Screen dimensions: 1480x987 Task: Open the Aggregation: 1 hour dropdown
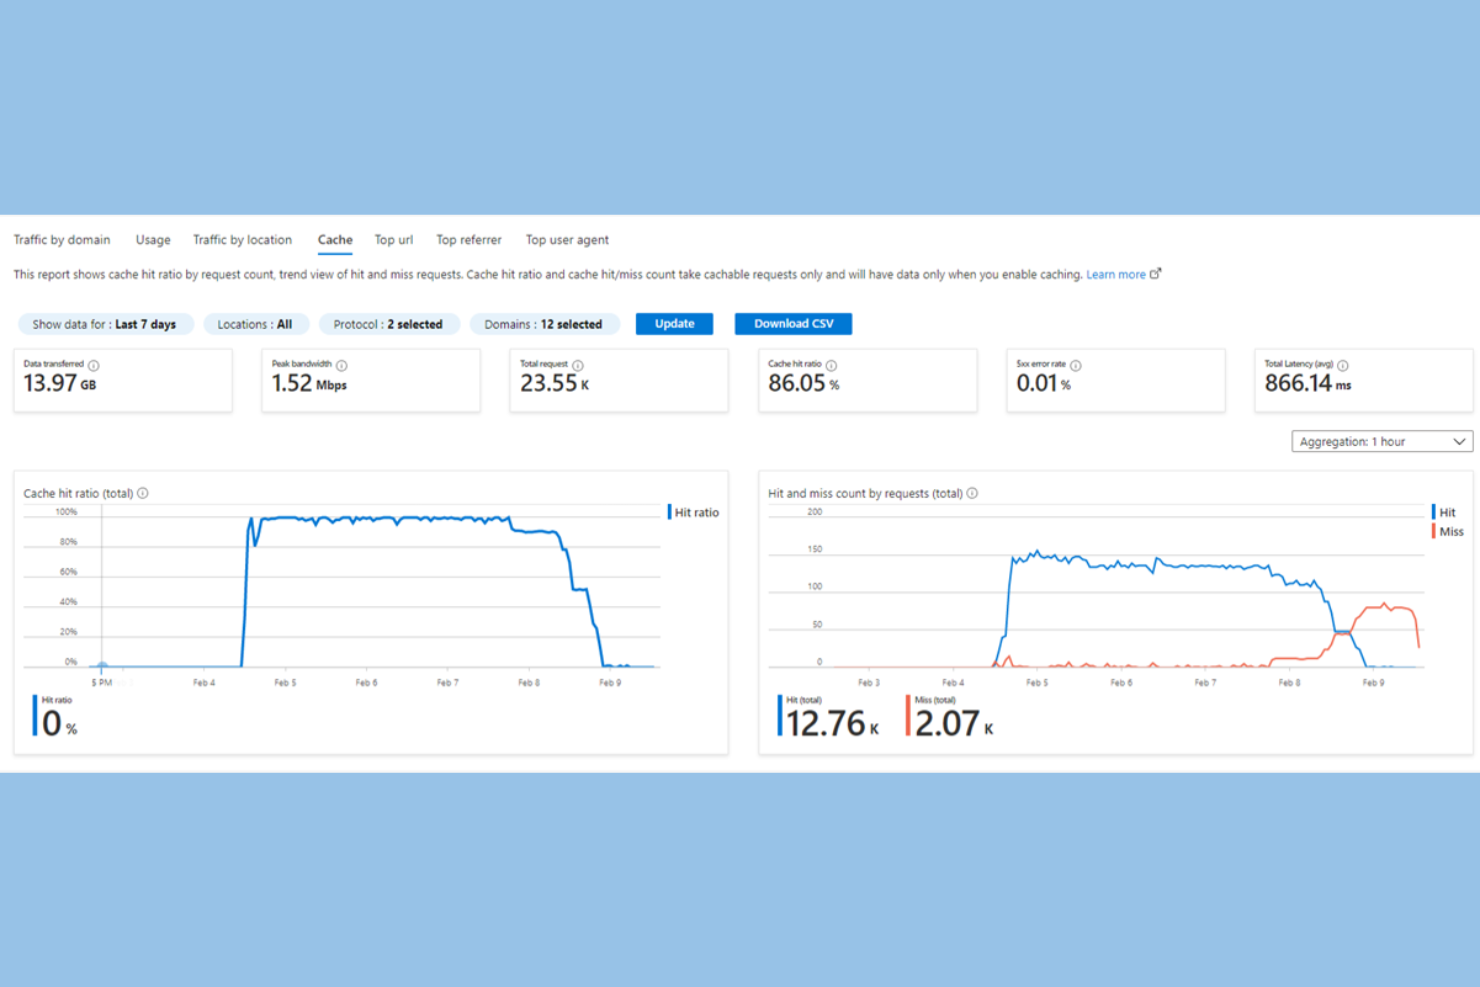click(x=1380, y=441)
